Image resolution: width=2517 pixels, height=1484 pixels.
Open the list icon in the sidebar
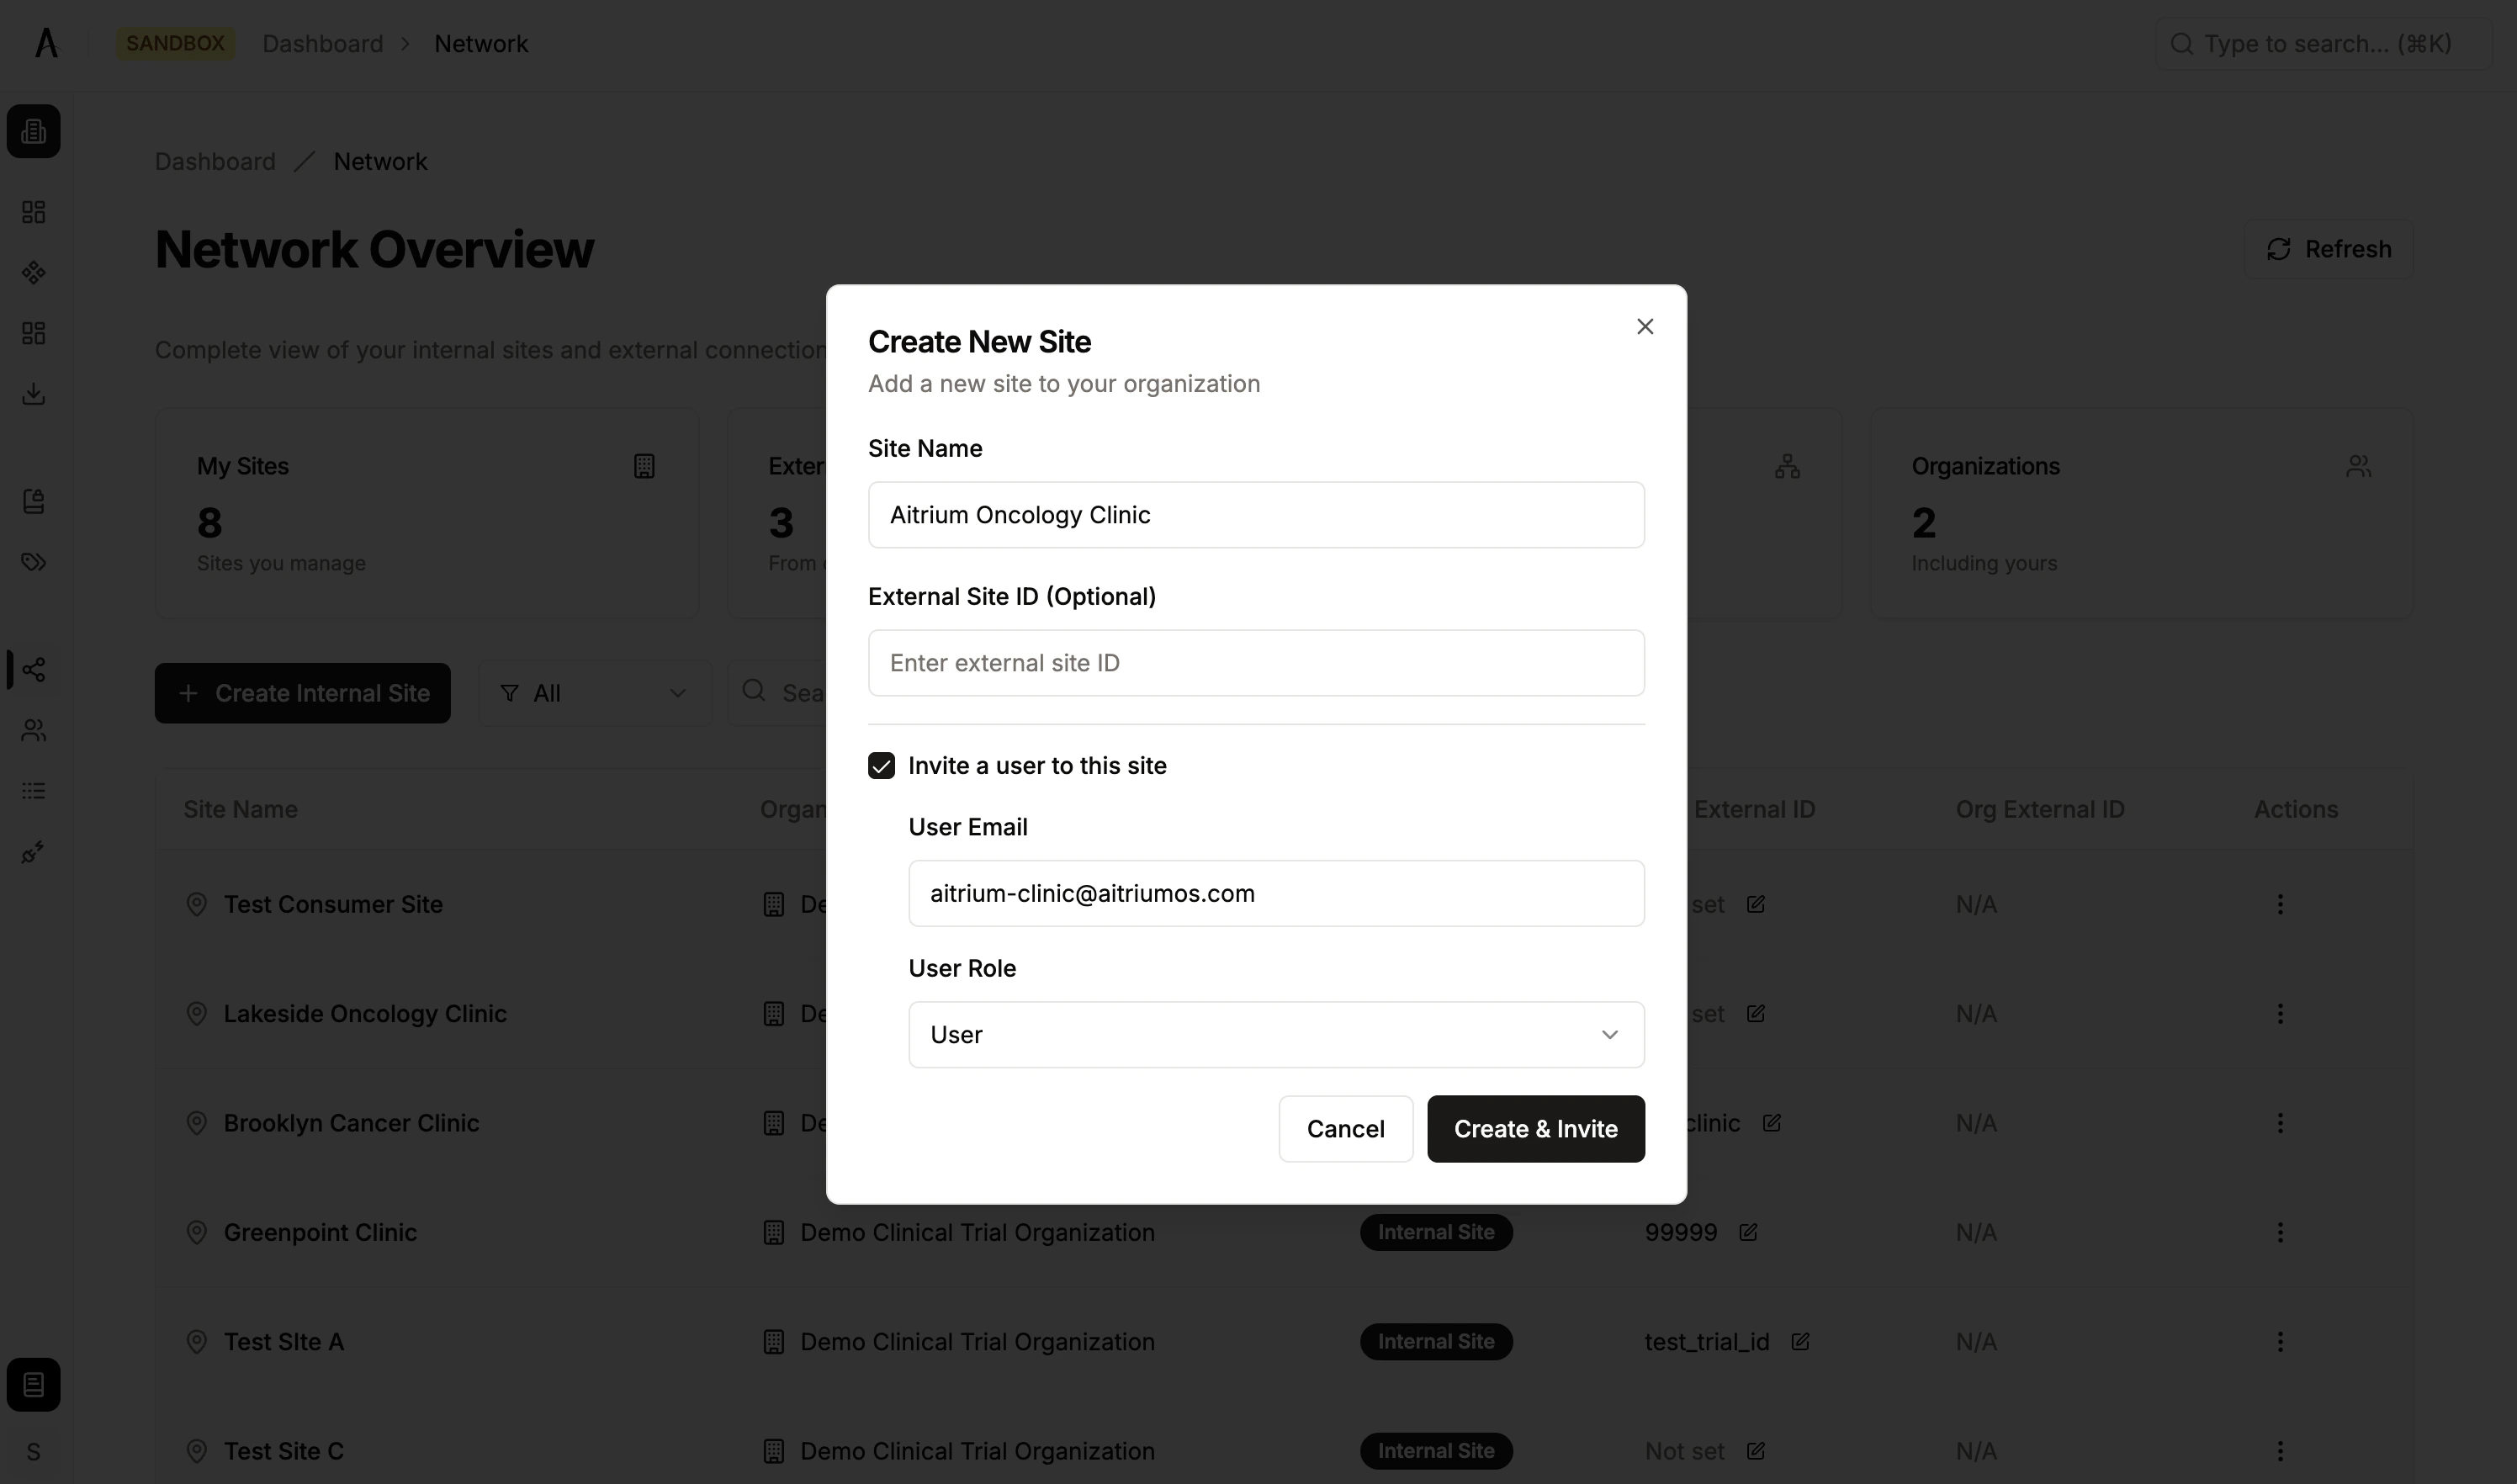33,791
